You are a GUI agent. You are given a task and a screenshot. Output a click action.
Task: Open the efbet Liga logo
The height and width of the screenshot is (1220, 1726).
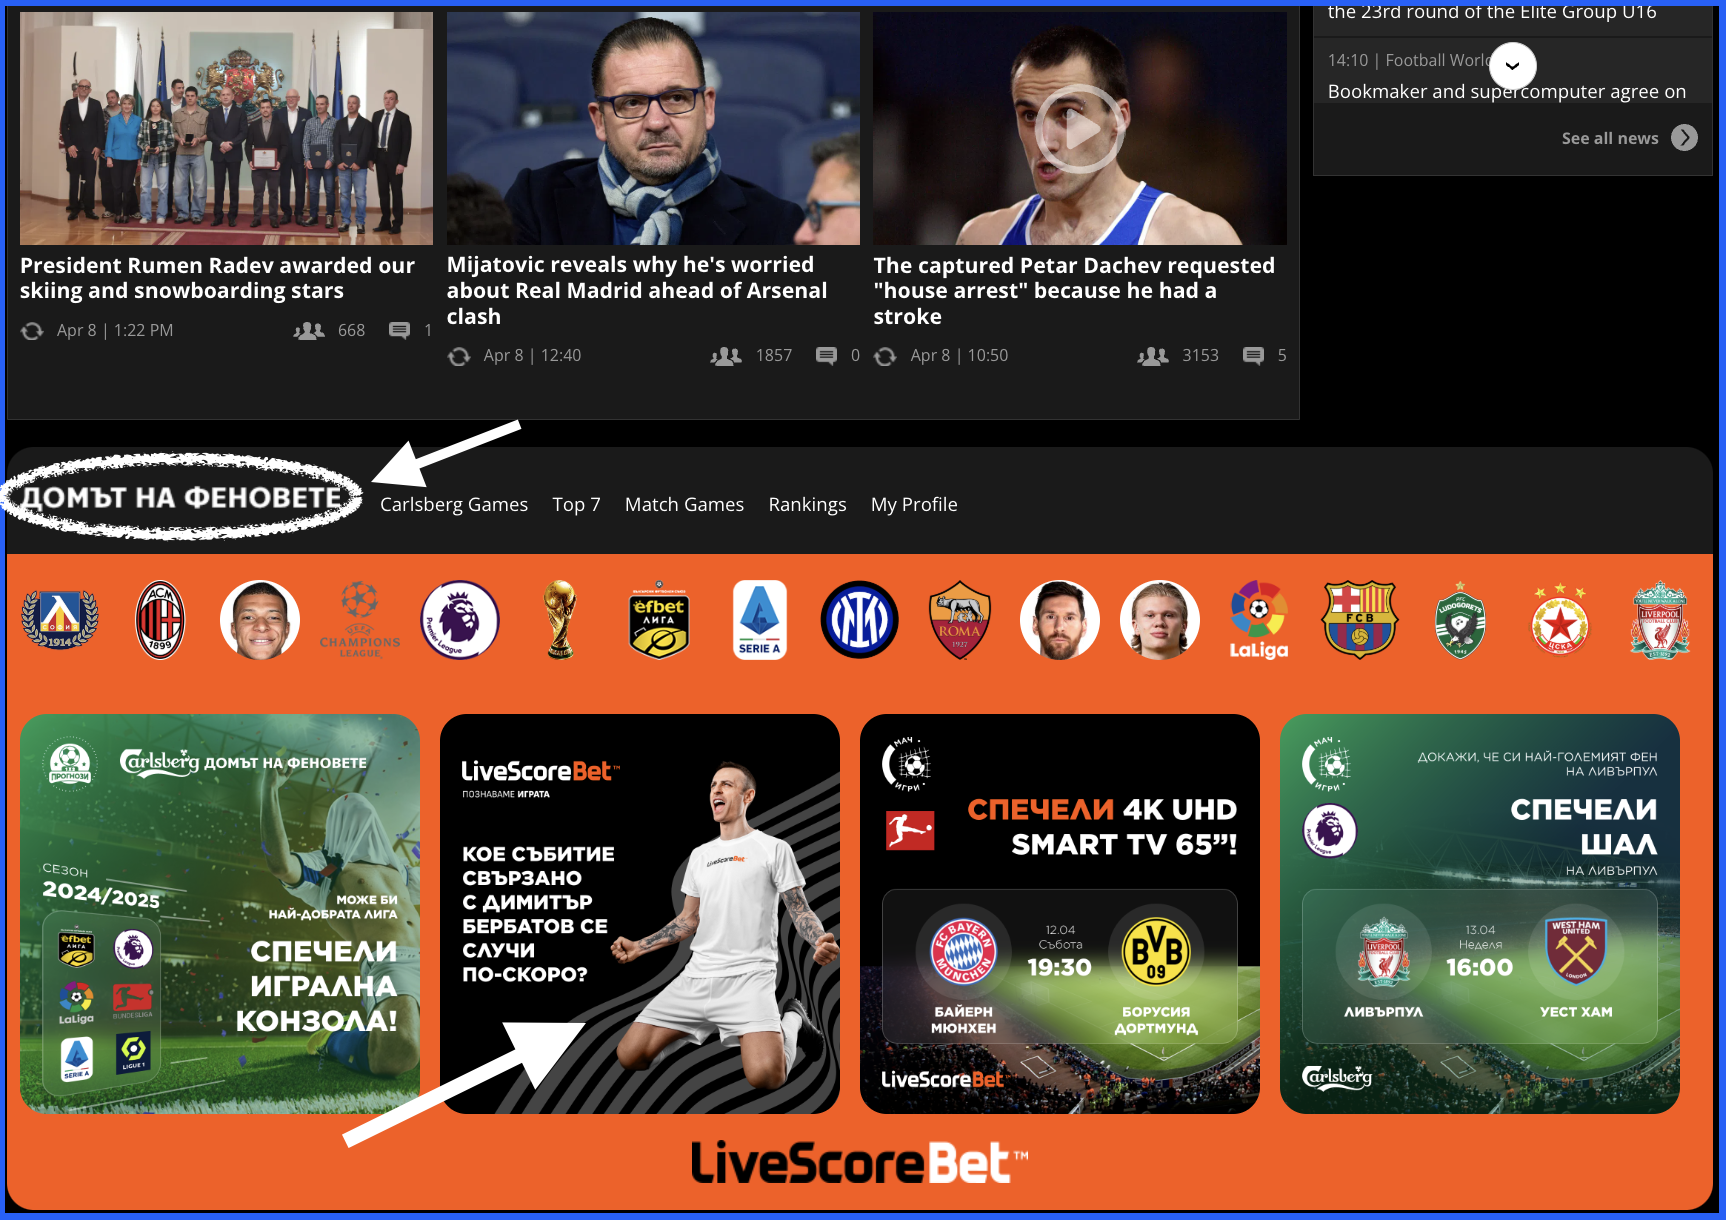[x=660, y=620]
